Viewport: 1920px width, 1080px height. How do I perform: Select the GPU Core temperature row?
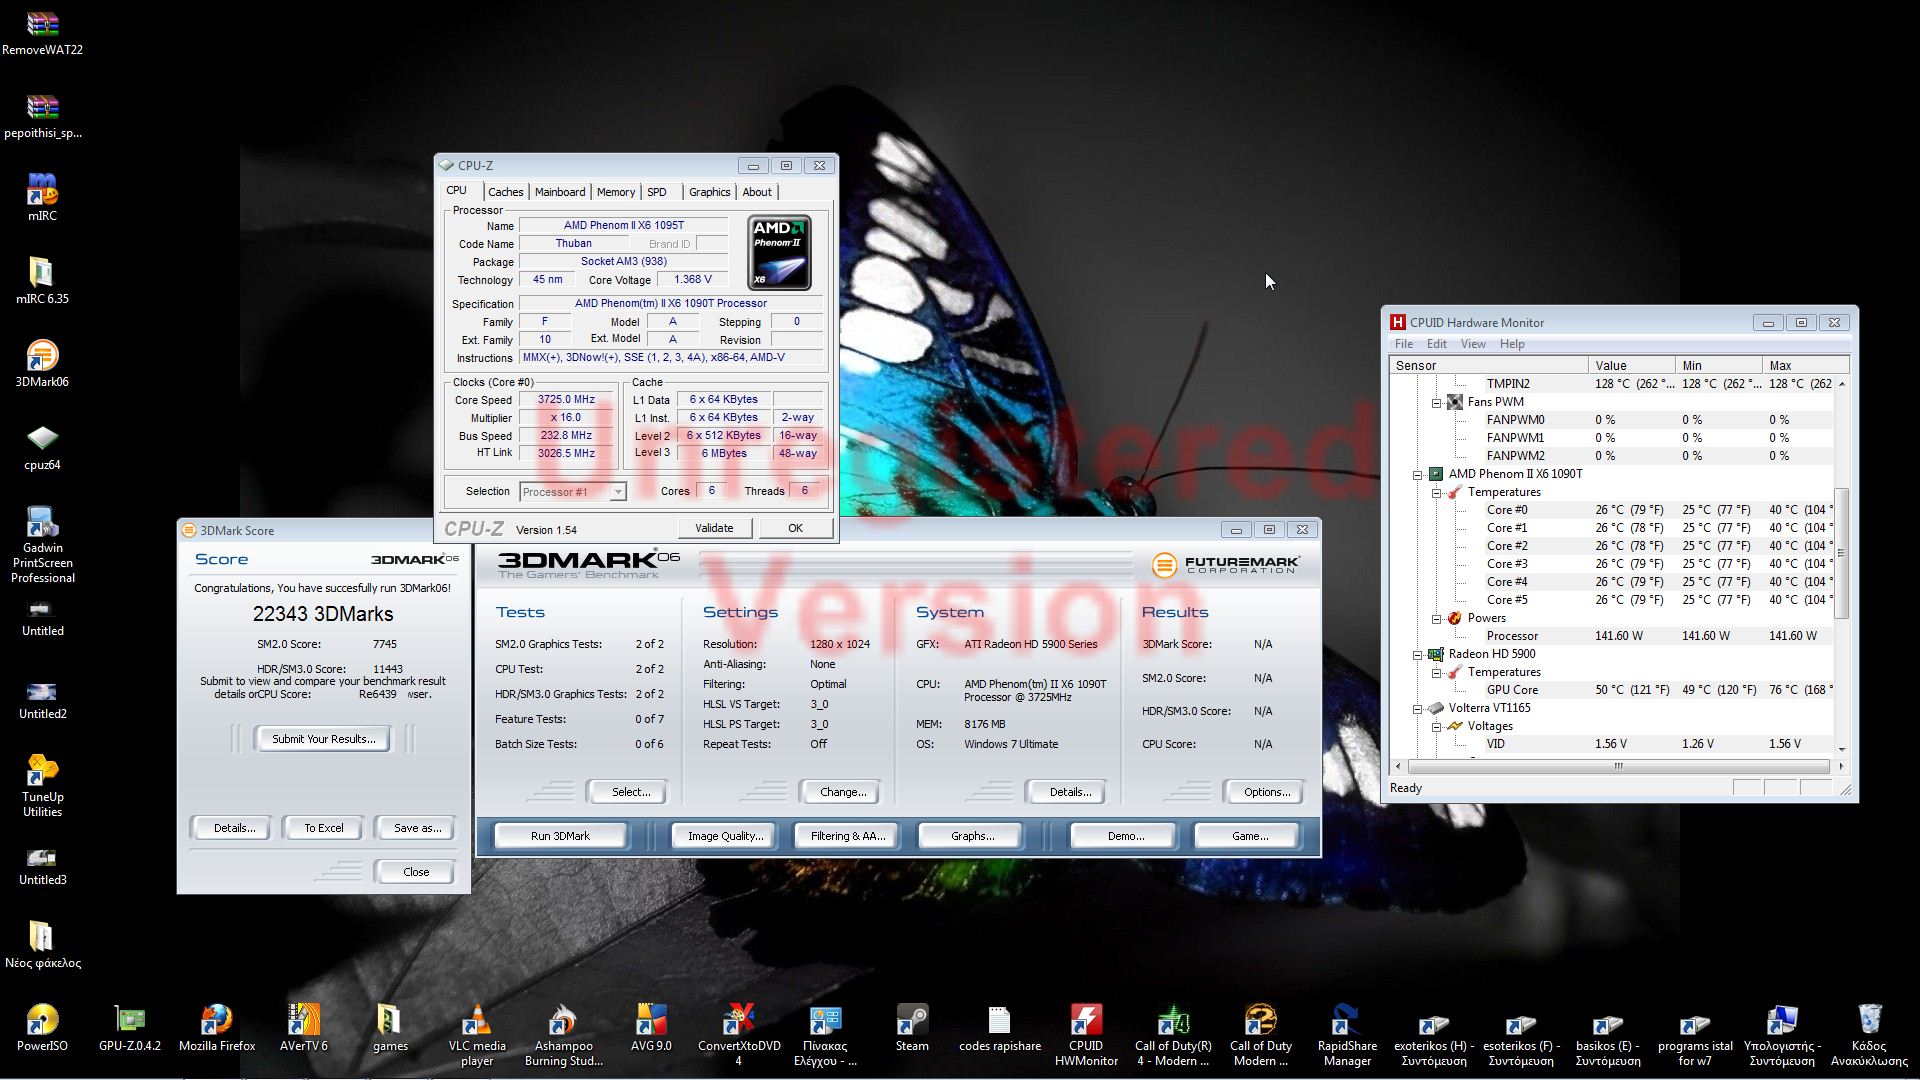click(1612, 690)
